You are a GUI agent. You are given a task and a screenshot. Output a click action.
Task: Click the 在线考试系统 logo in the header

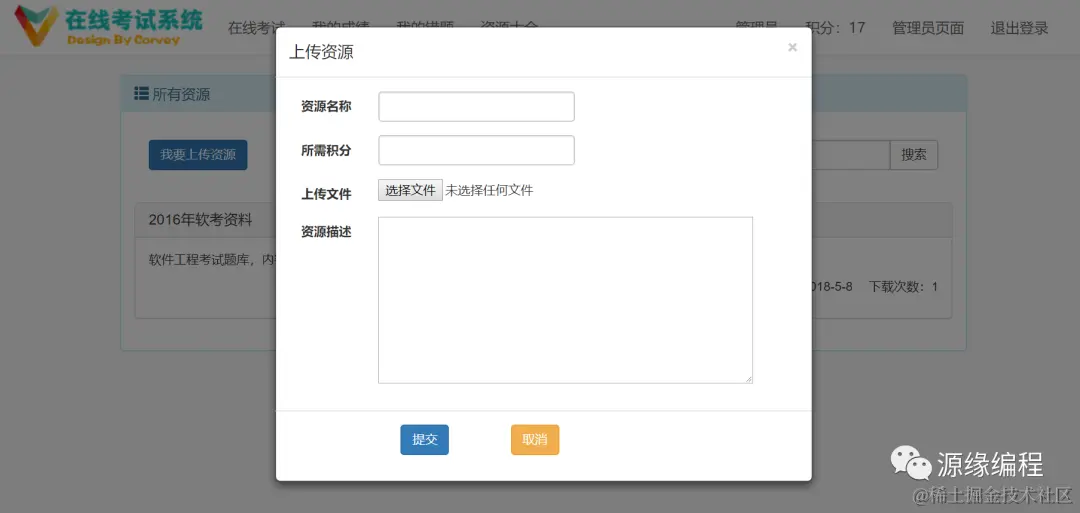pyautogui.click(x=109, y=26)
